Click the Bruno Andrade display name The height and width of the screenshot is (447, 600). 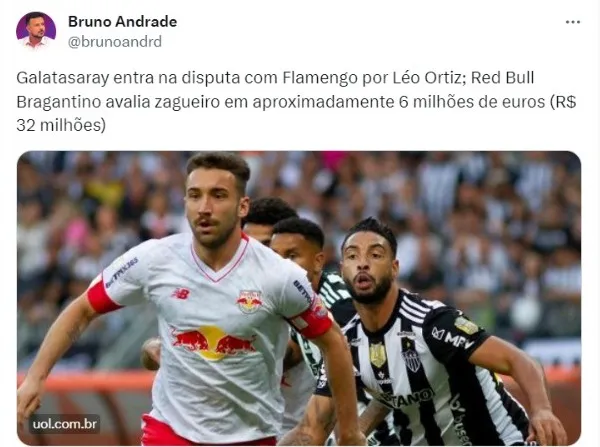pyautogui.click(x=122, y=21)
